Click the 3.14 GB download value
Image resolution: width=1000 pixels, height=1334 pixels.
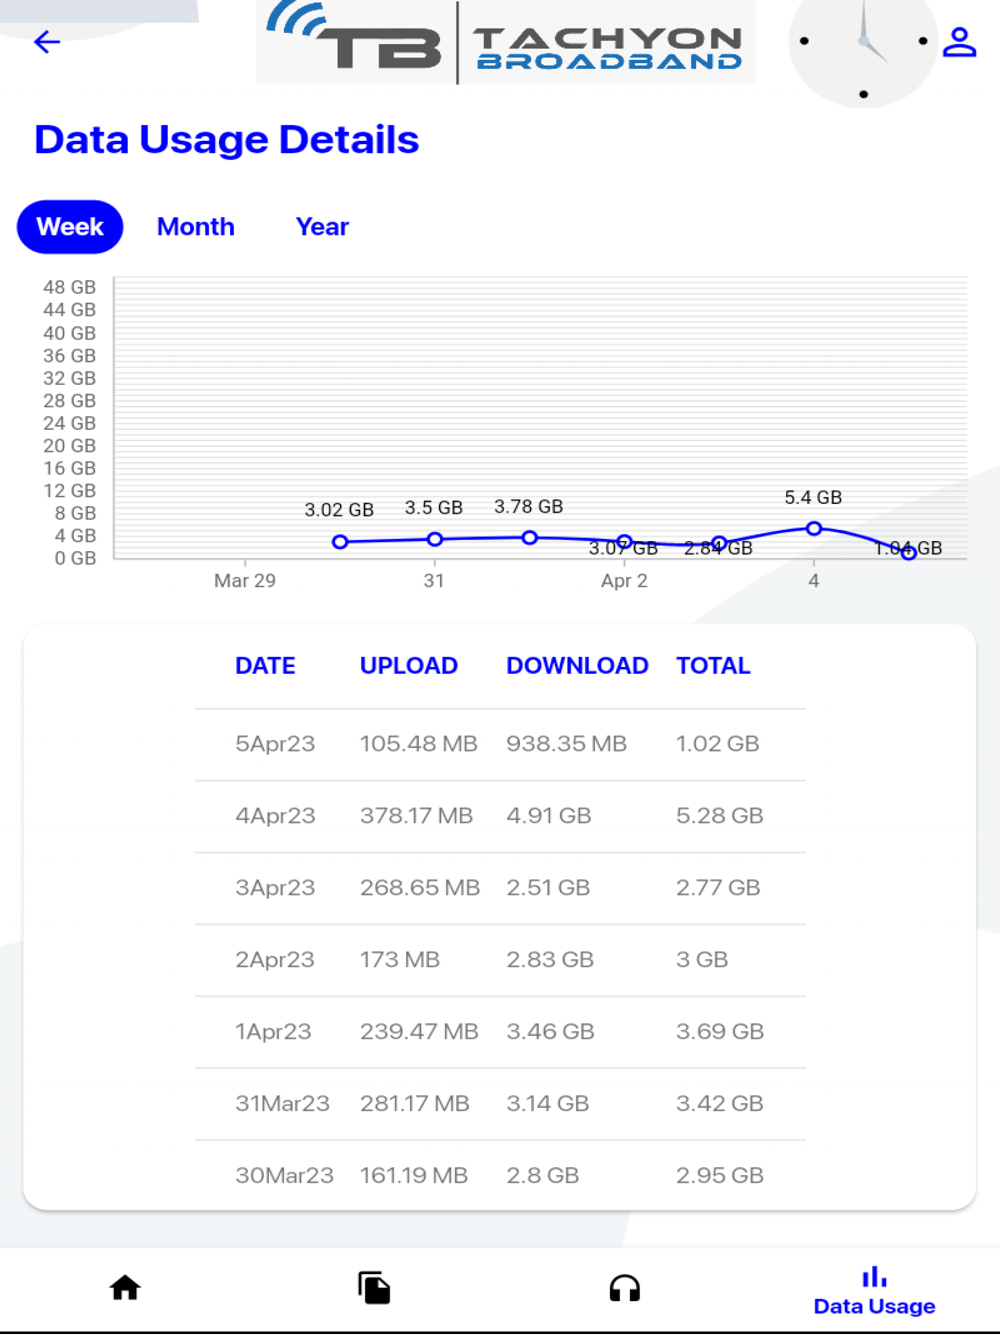pos(548,1104)
